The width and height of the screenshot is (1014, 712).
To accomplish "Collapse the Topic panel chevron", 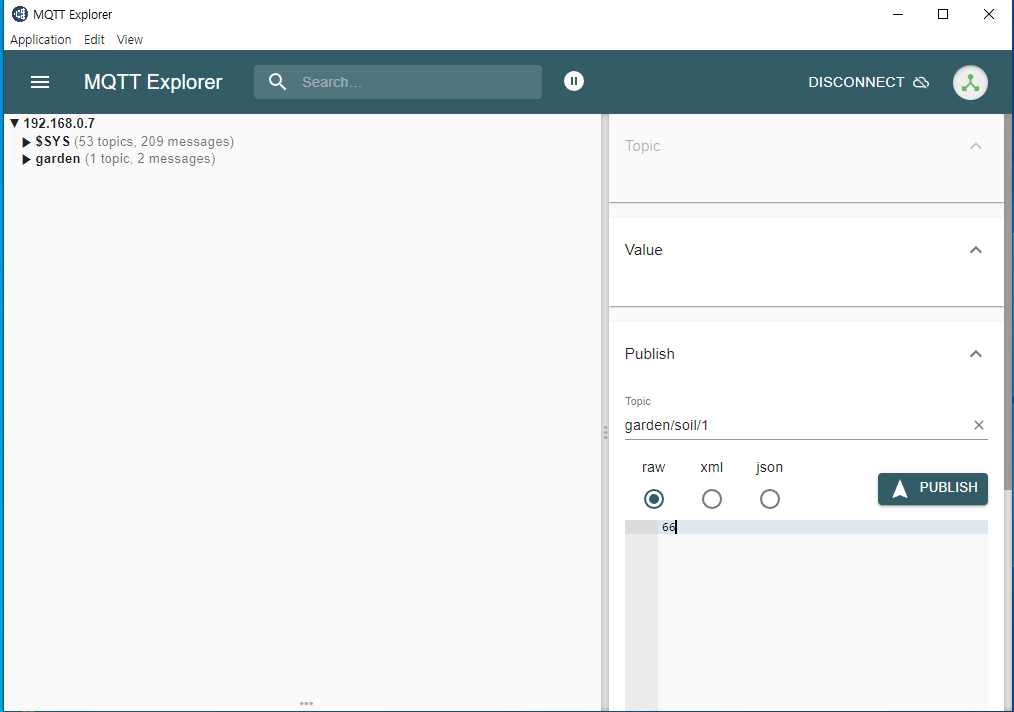I will (x=976, y=146).
